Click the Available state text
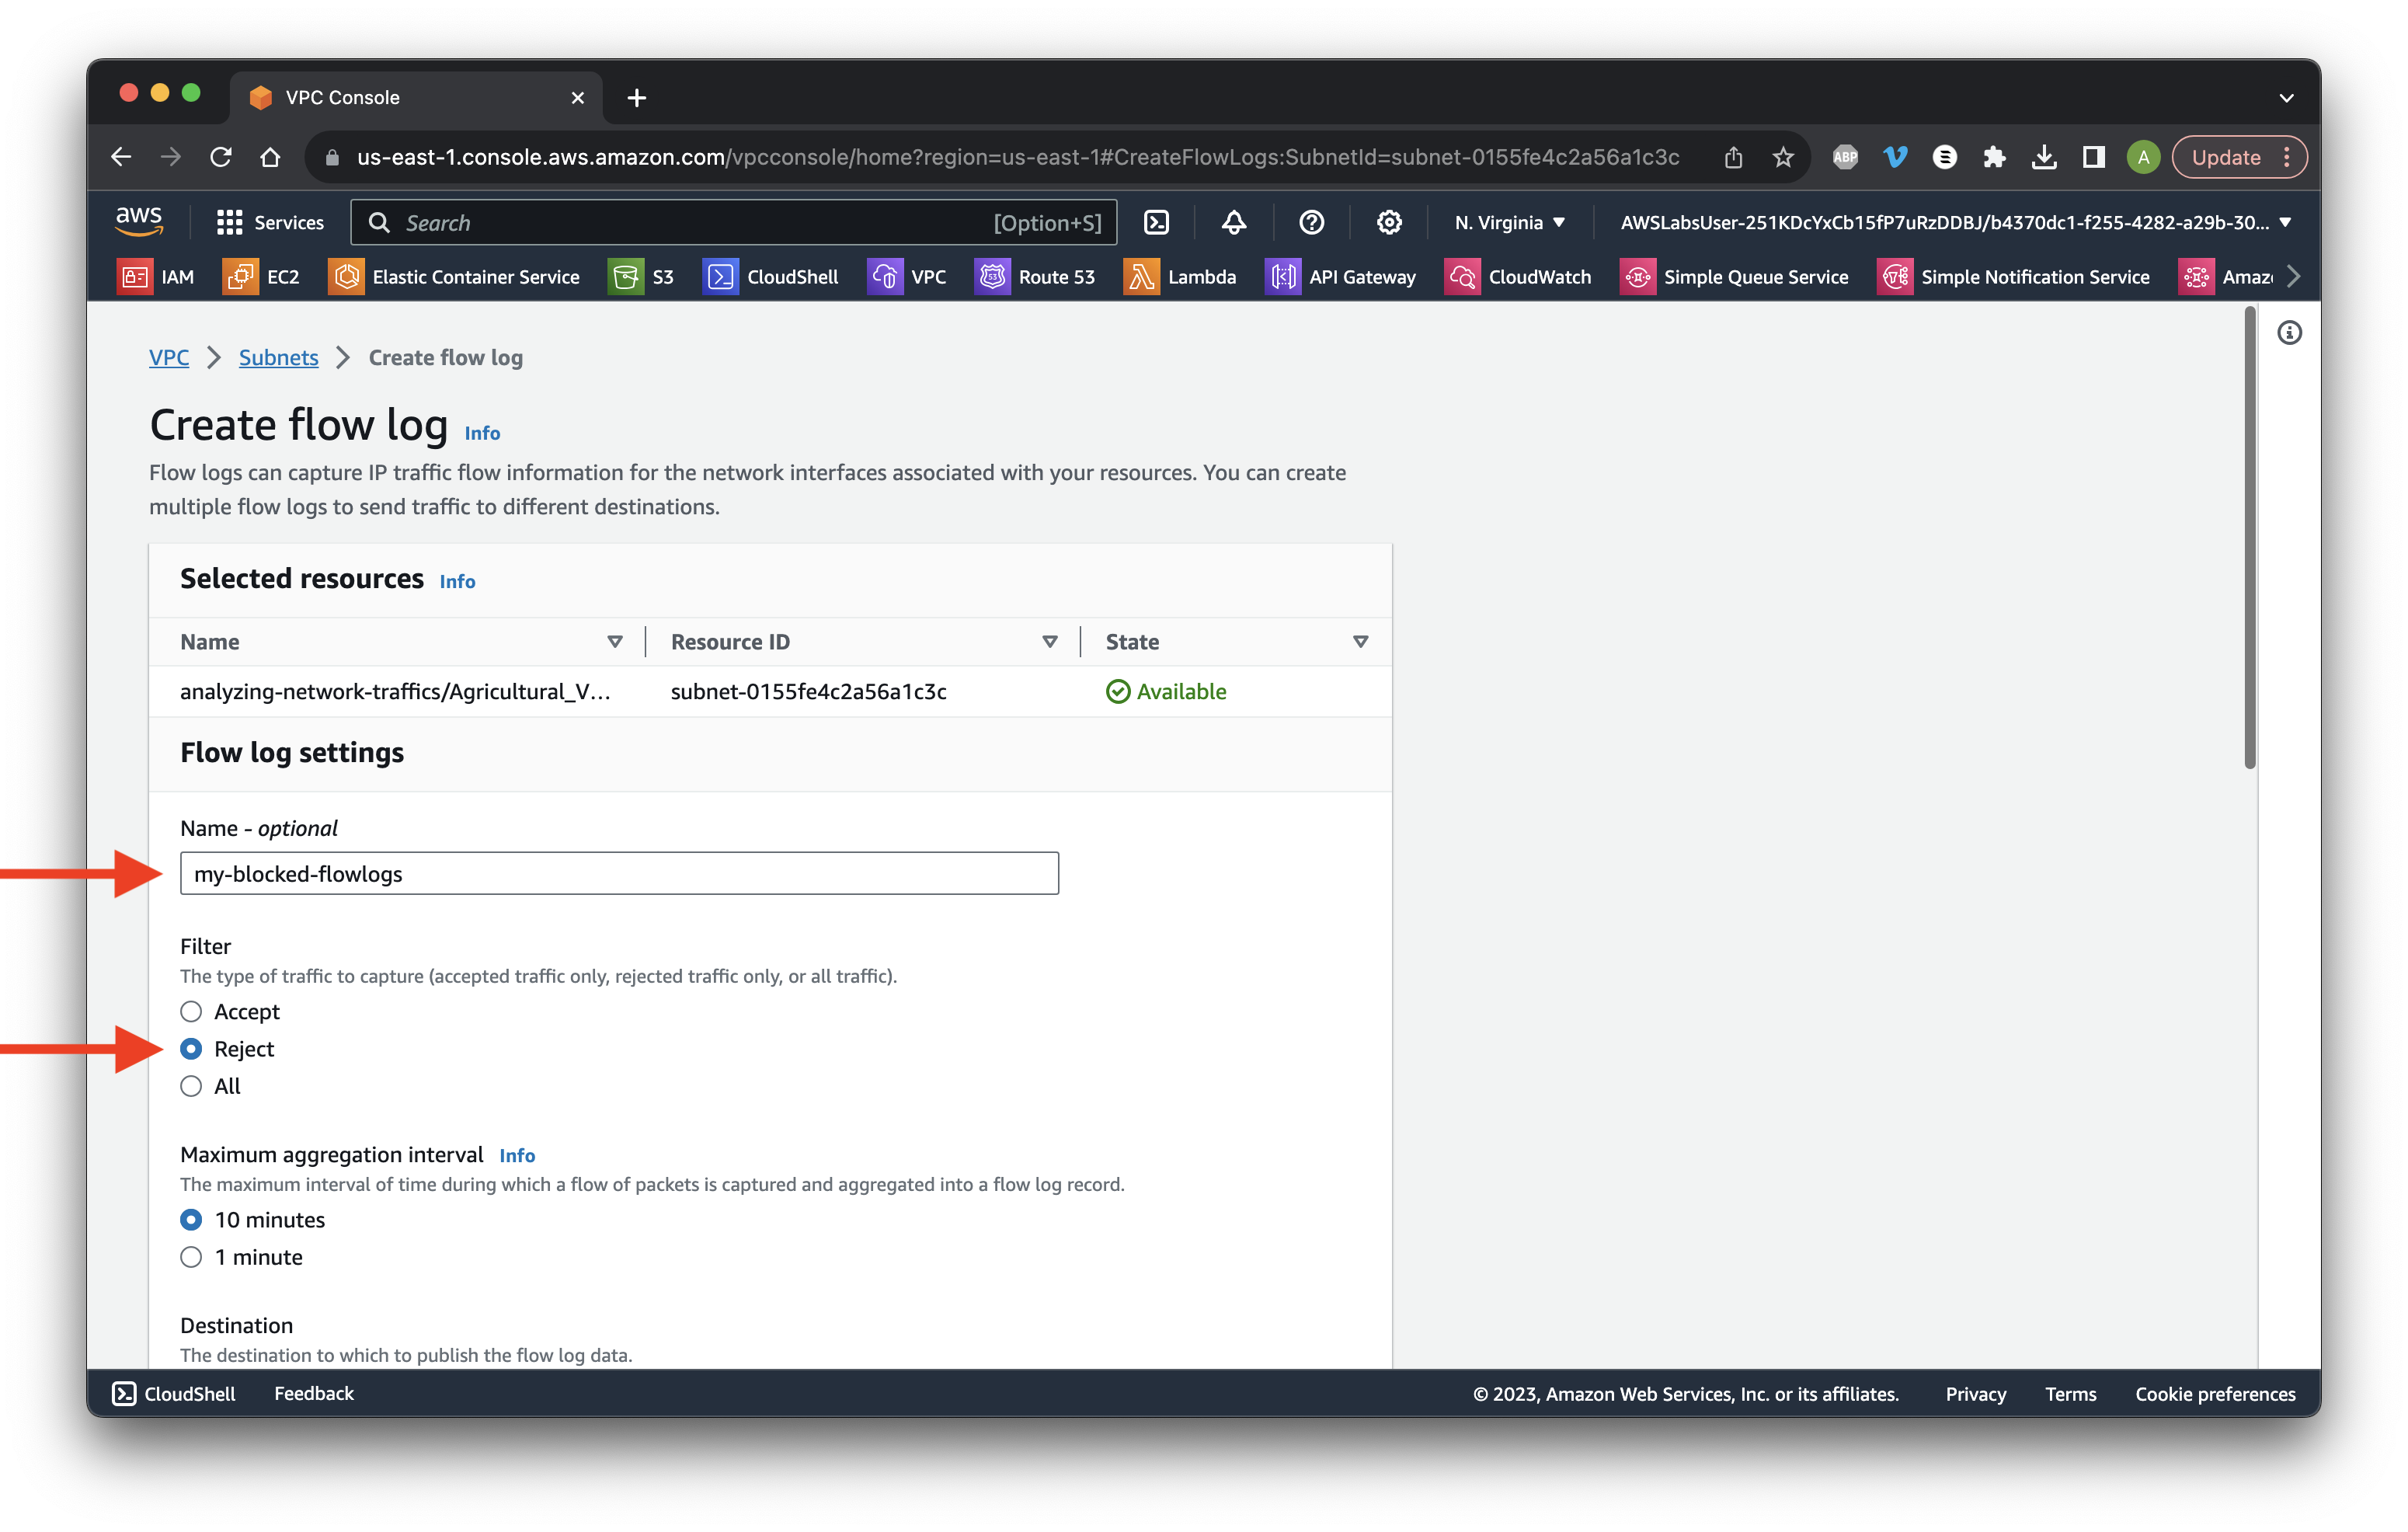The width and height of the screenshot is (2408, 1532). (1181, 692)
